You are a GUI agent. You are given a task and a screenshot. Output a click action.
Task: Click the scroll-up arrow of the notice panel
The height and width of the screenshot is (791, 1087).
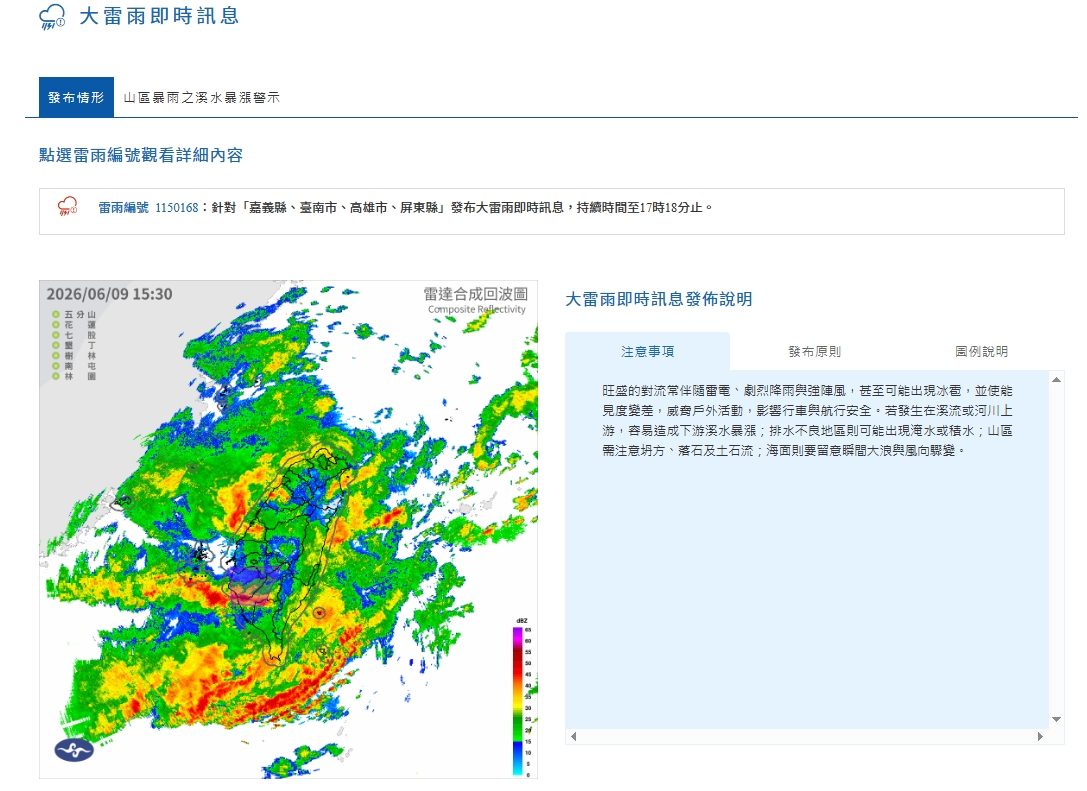[1056, 380]
